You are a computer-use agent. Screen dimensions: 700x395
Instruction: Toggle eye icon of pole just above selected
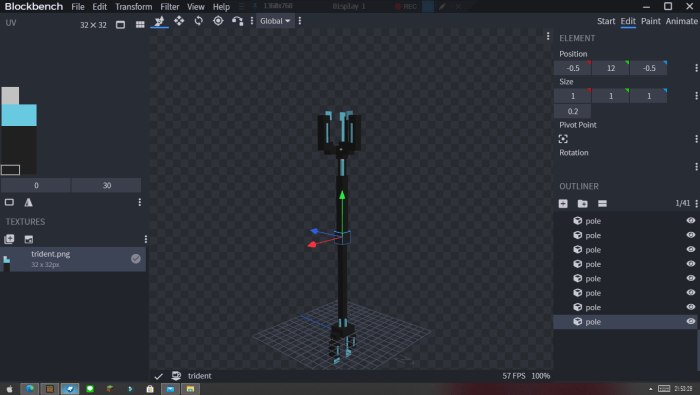(x=691, y=307)
